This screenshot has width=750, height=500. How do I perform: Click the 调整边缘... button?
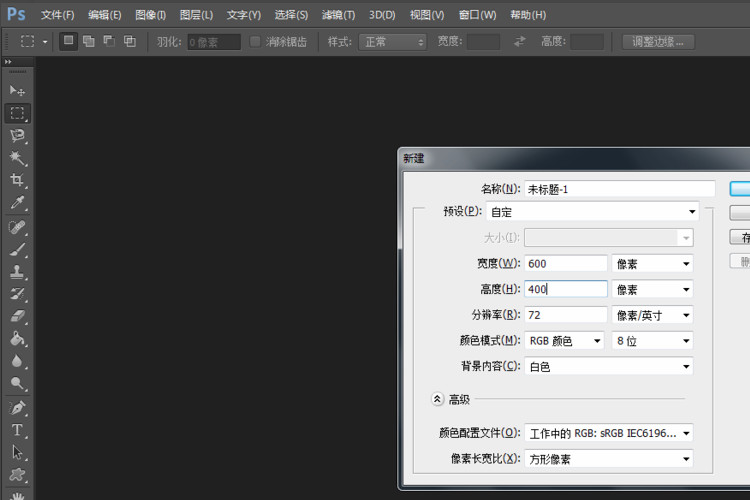click(x=658, y=42)
